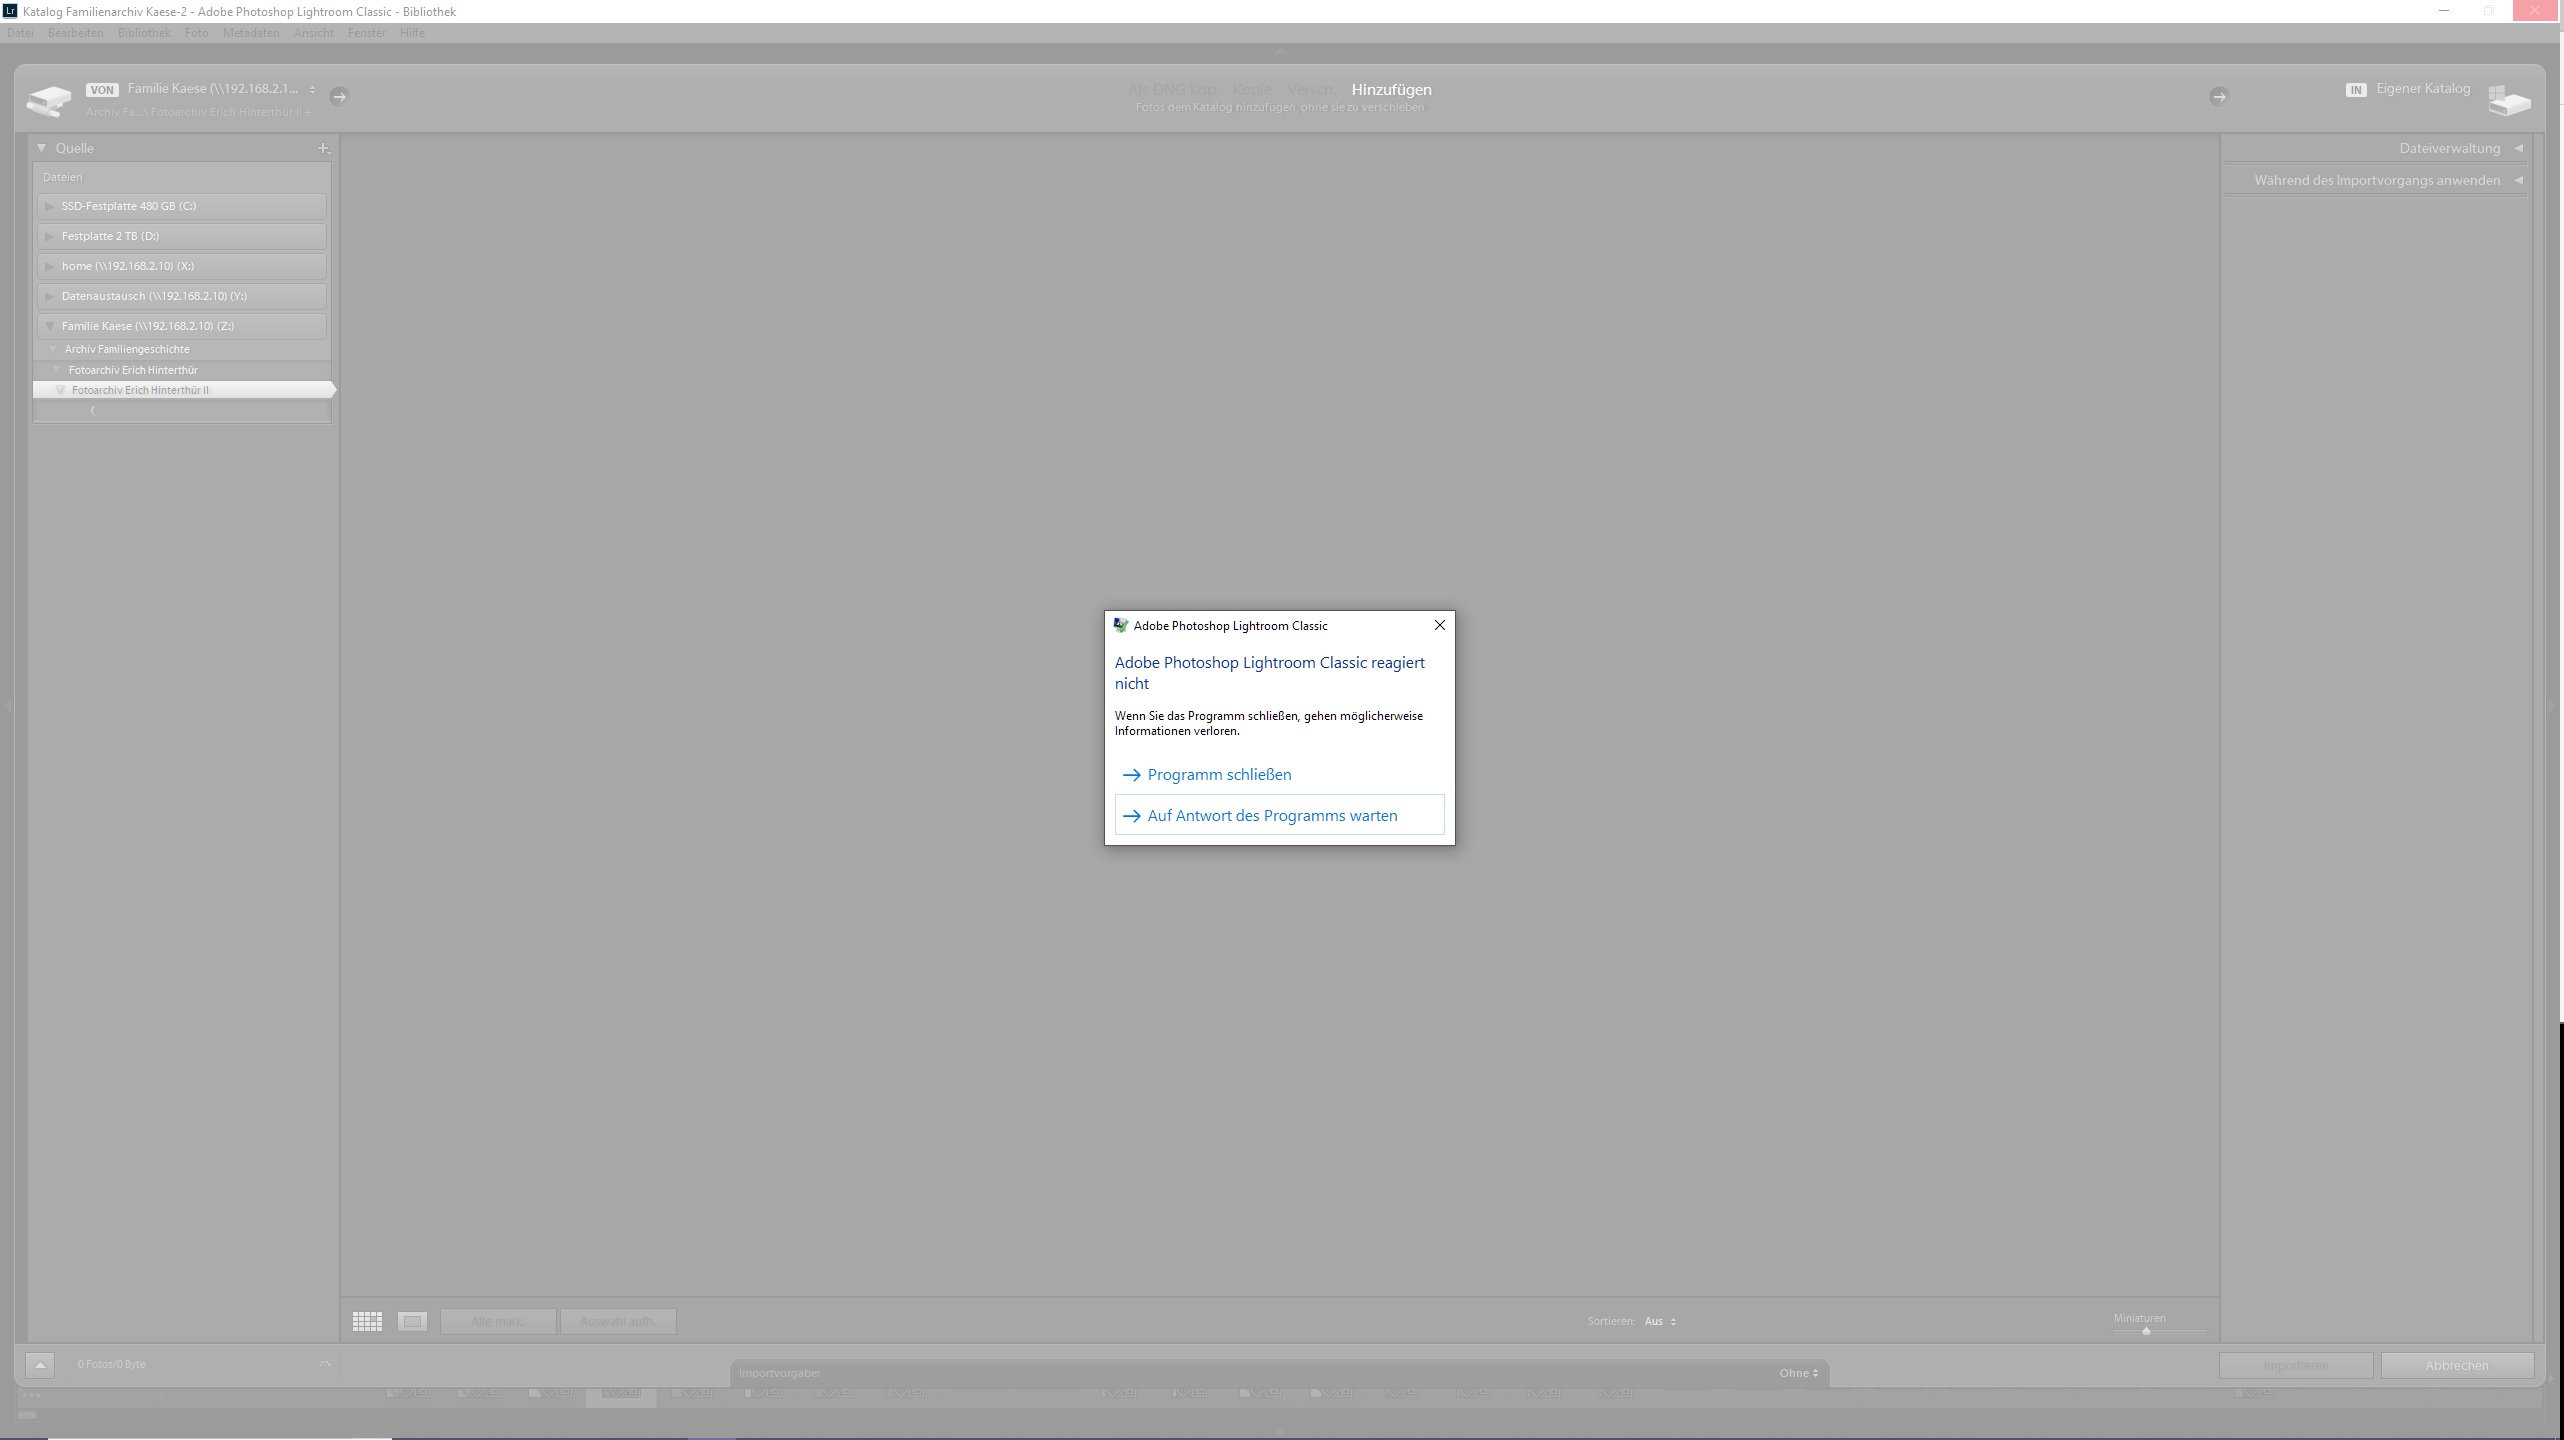Click the plus icon in Quelle panel

(323, 148)
